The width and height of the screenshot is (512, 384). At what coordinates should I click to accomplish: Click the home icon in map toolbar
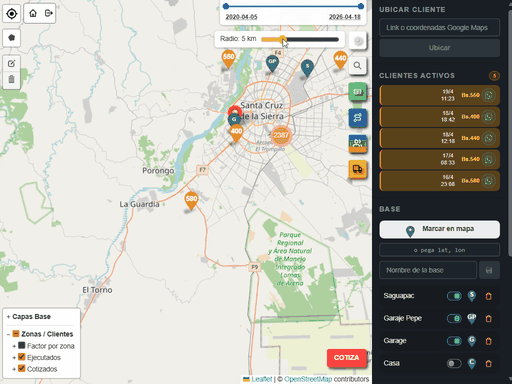[x=33, y=13]
